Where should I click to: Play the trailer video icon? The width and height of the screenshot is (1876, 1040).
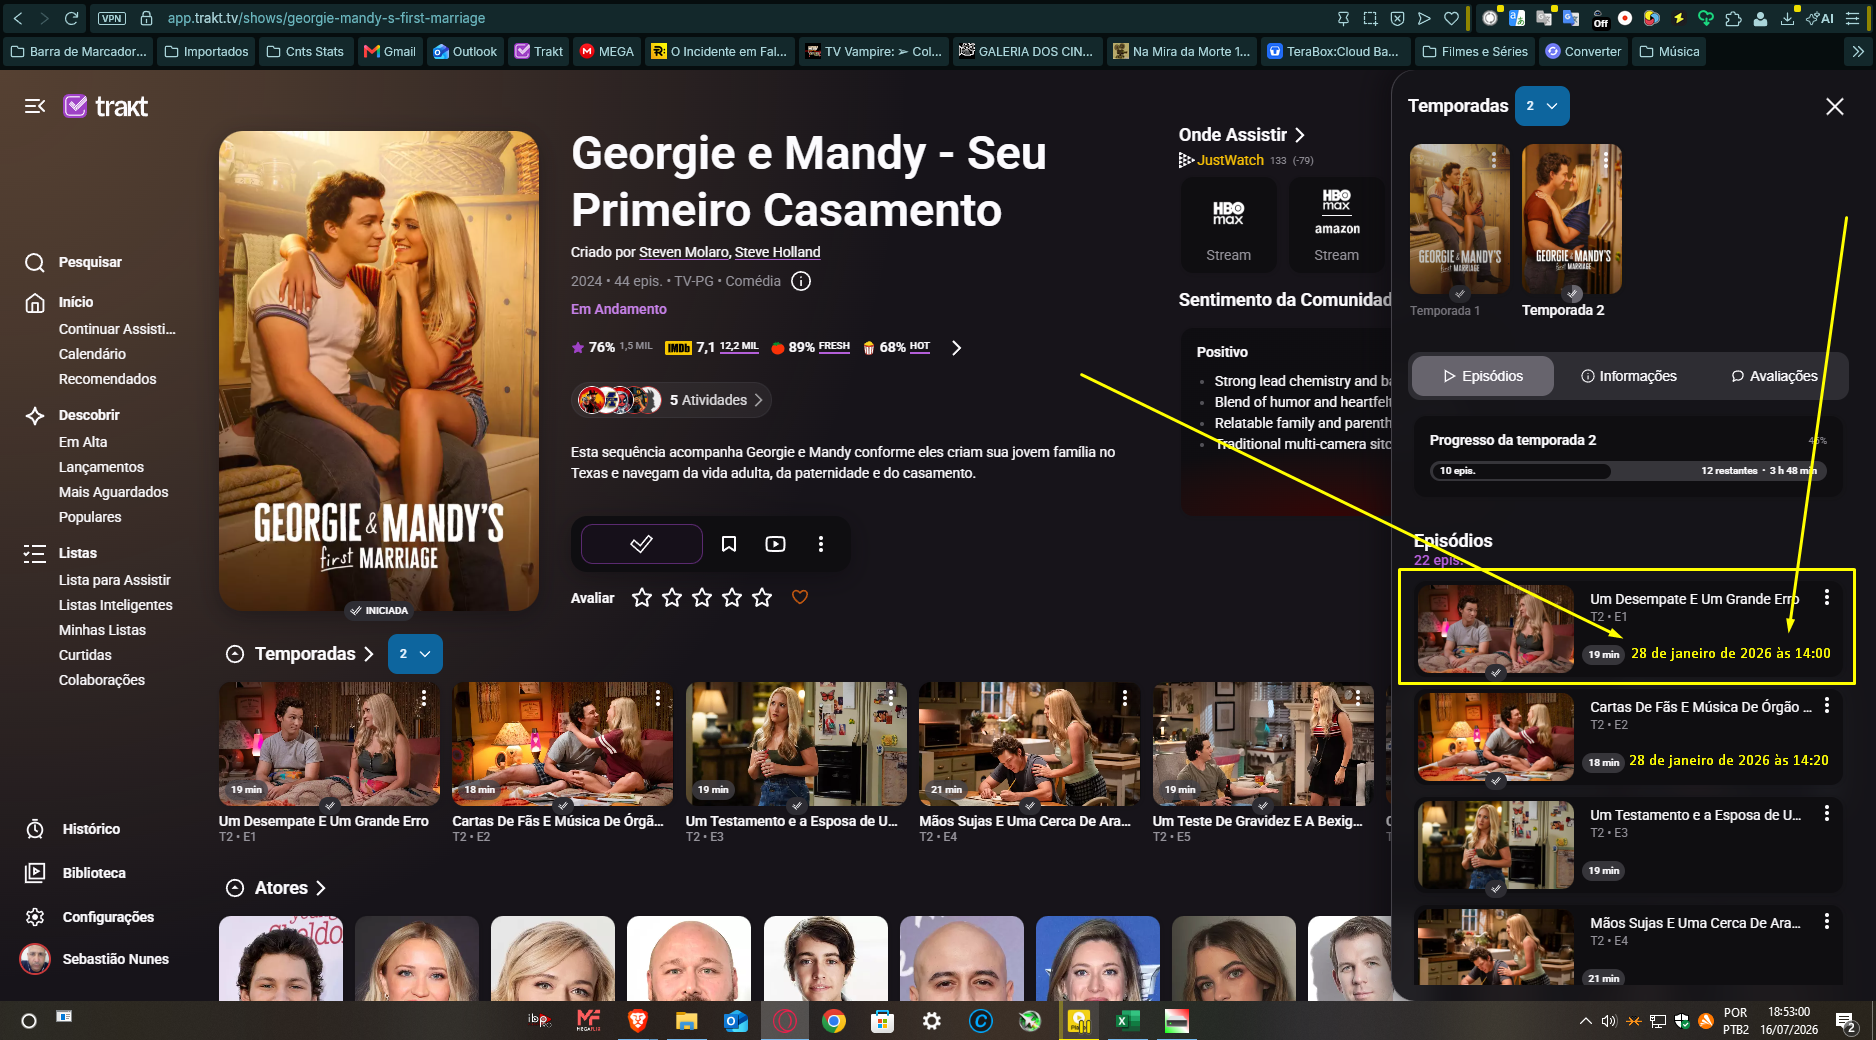tap(775, 544)
